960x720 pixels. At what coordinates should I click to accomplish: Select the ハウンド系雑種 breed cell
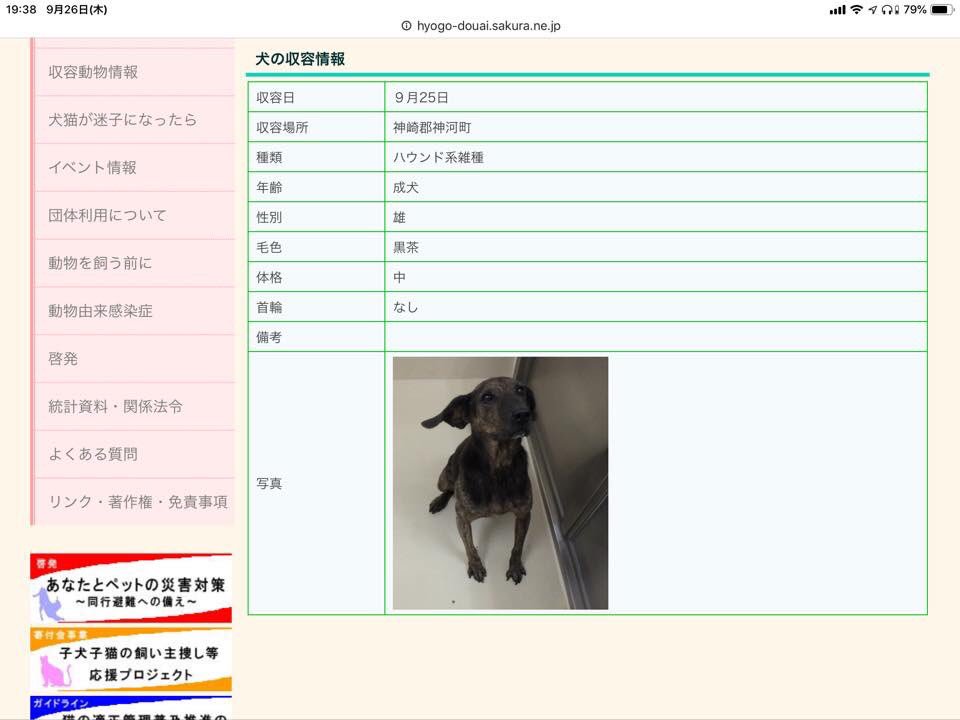pos(656,157)
